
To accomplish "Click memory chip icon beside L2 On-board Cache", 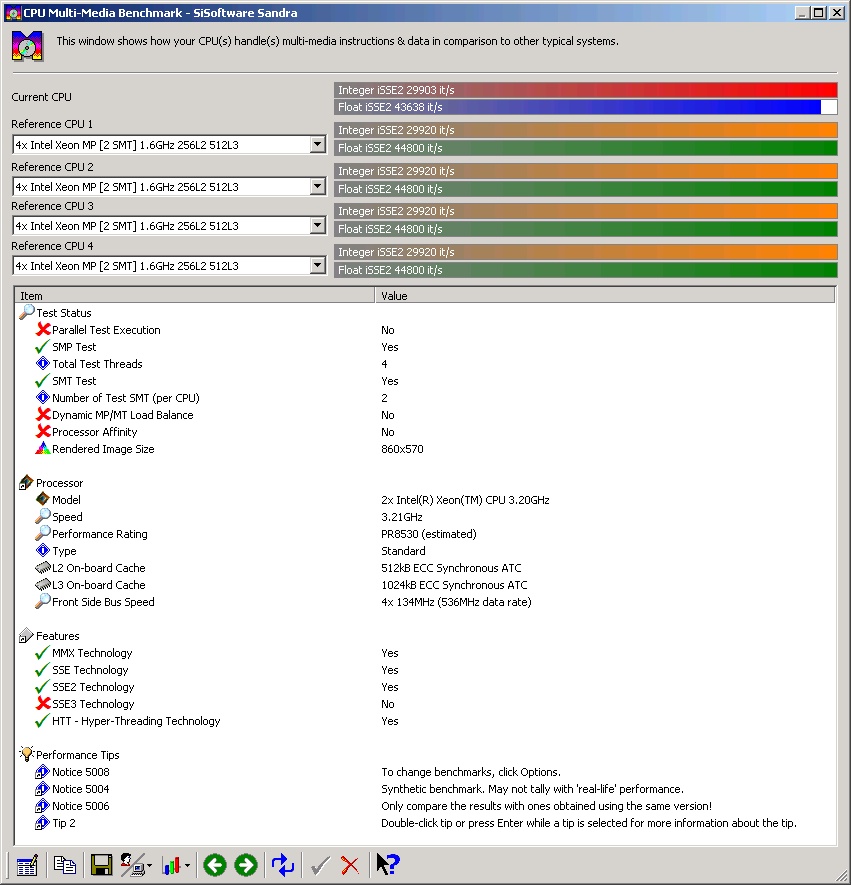I will click(43, 567).
